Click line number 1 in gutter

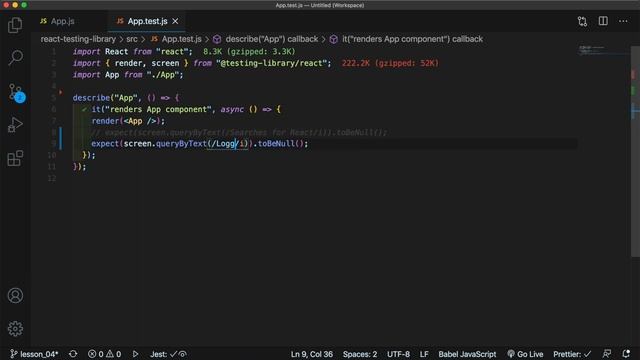[53, 52]
